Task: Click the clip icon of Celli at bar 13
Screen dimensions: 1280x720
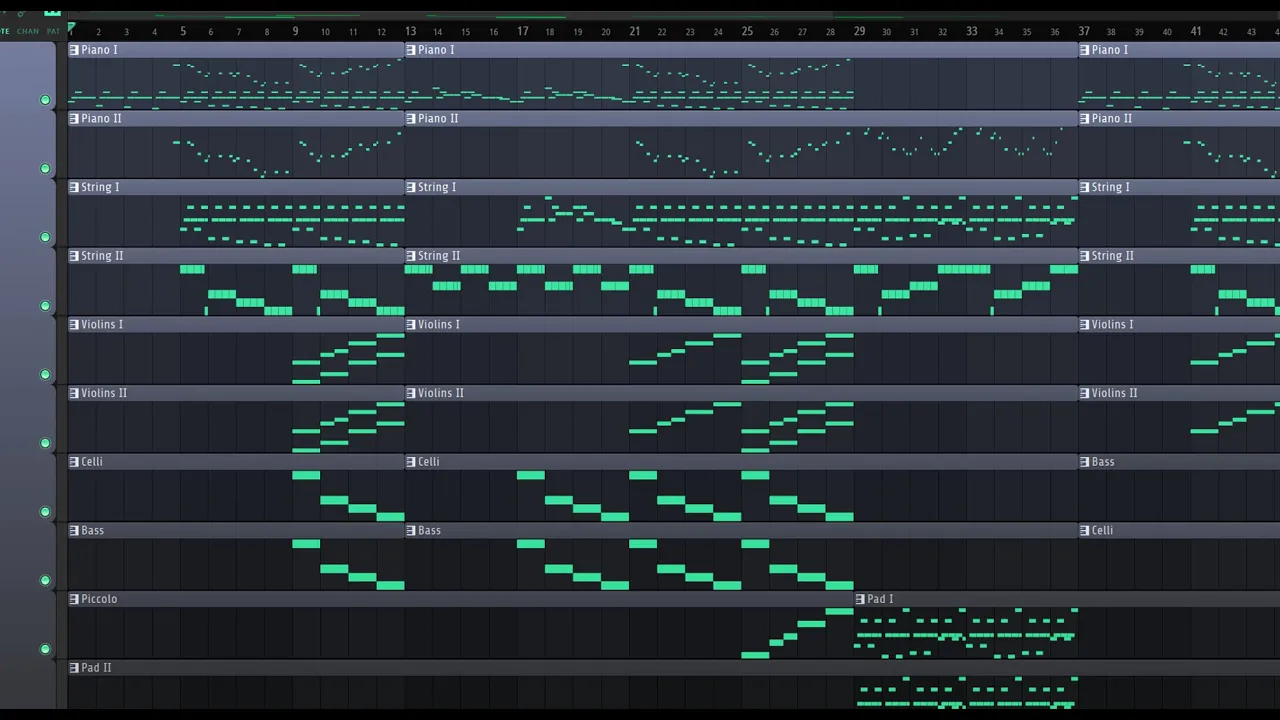Action: [x=411, y=462]
